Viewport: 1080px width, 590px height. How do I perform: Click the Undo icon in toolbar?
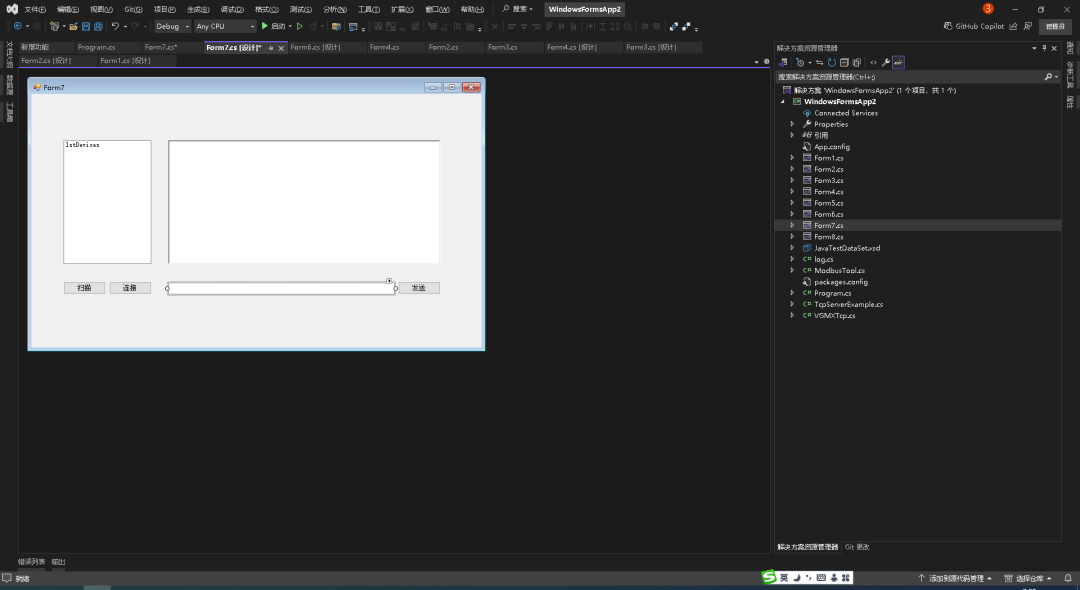click(x=115, y=26)
